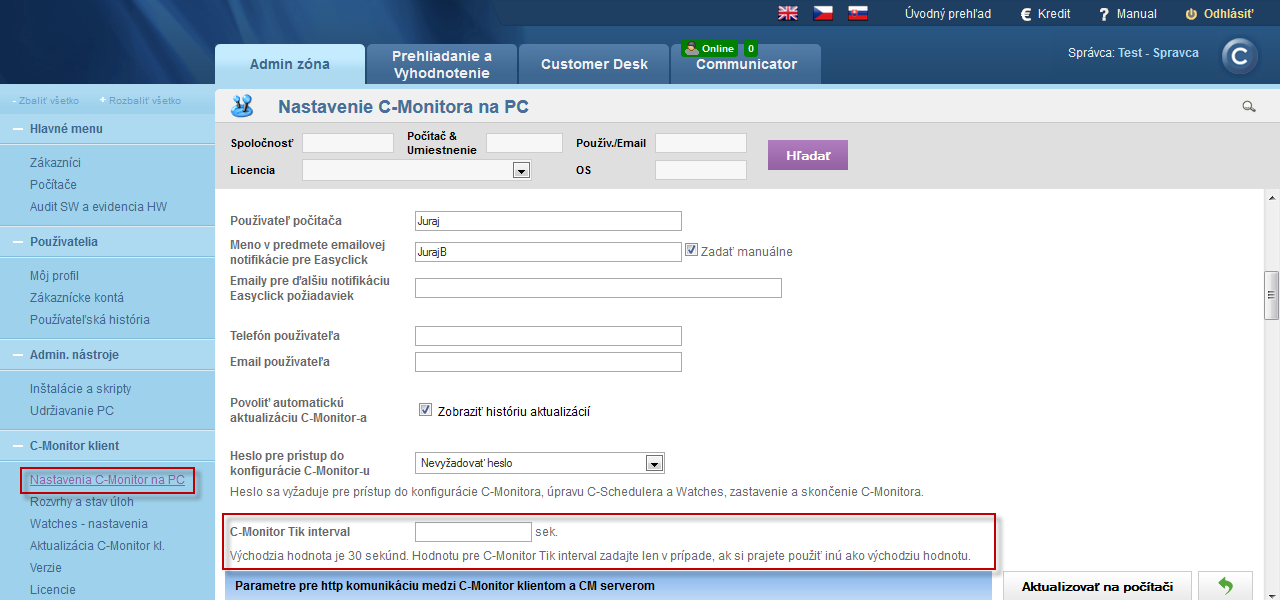Open Počítače in the sidebar
Screen dimensions: 1280x600
coord(53,185)
